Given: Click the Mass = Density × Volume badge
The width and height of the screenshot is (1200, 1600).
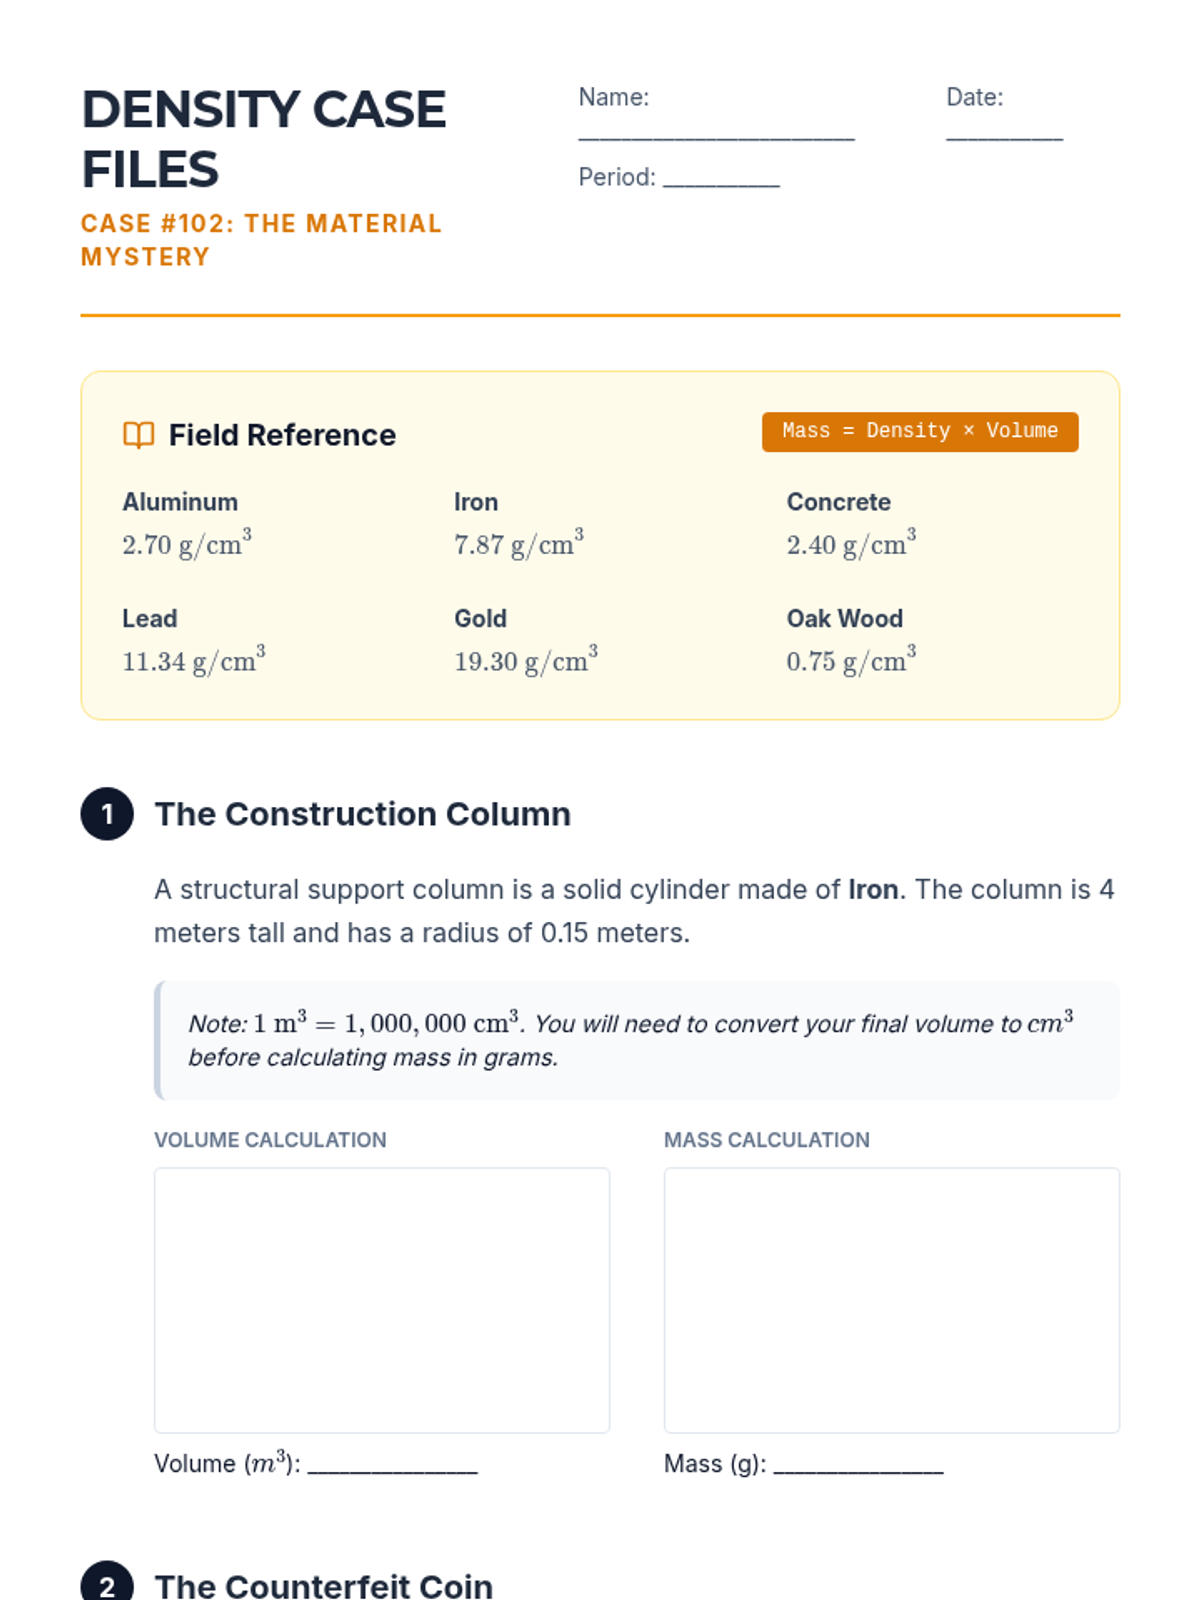Looking at the screenshot, I should pyautogui.click(x=919, y=431).
